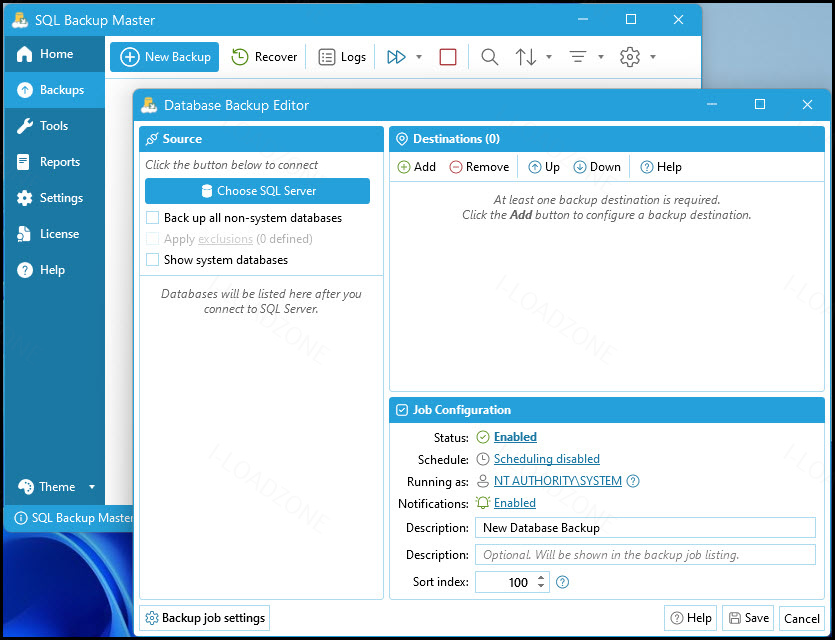Open the Tools sidebar section

click(x=54, y=126)
